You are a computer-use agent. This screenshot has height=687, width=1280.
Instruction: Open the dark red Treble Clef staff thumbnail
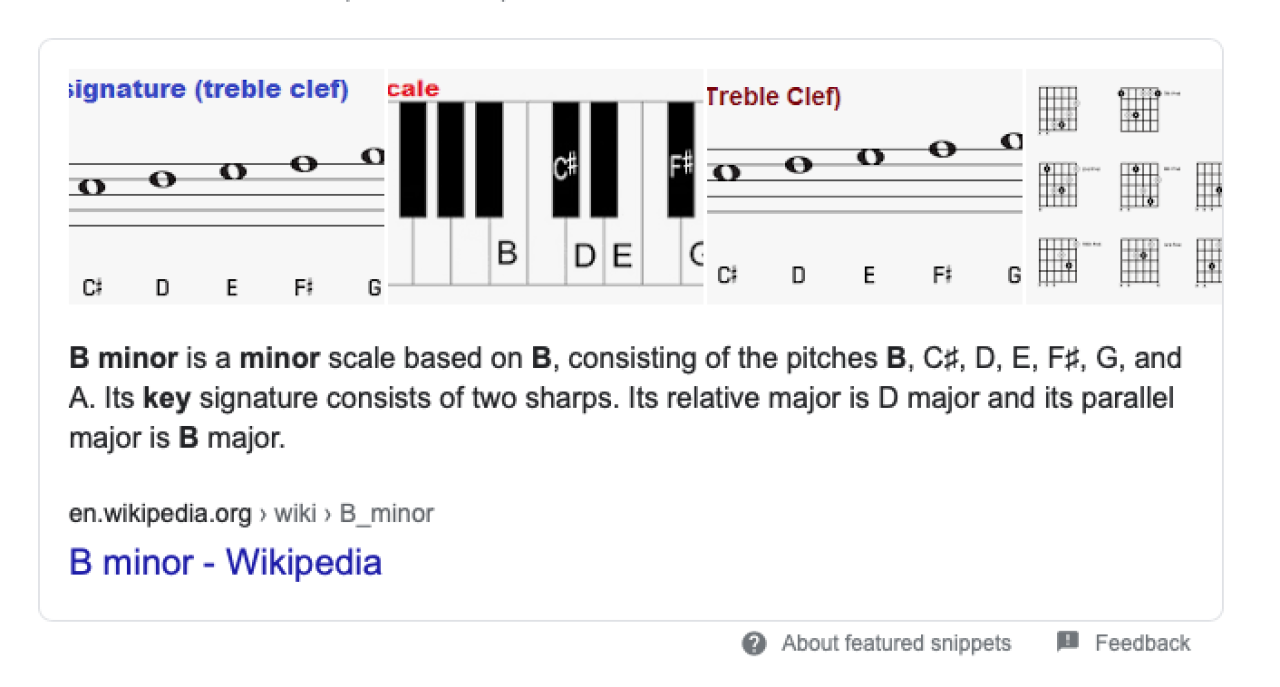pyautogui.click(x=864, y=187)
